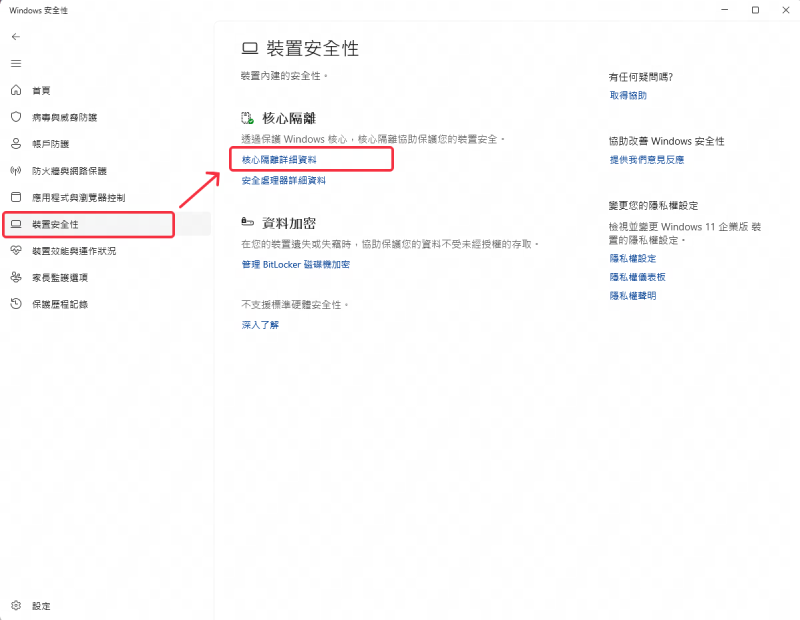The width and height of the screenshot is (800, 620).
Task: Click the drive lock icon beside 資料加密
Action: [247, 222]
